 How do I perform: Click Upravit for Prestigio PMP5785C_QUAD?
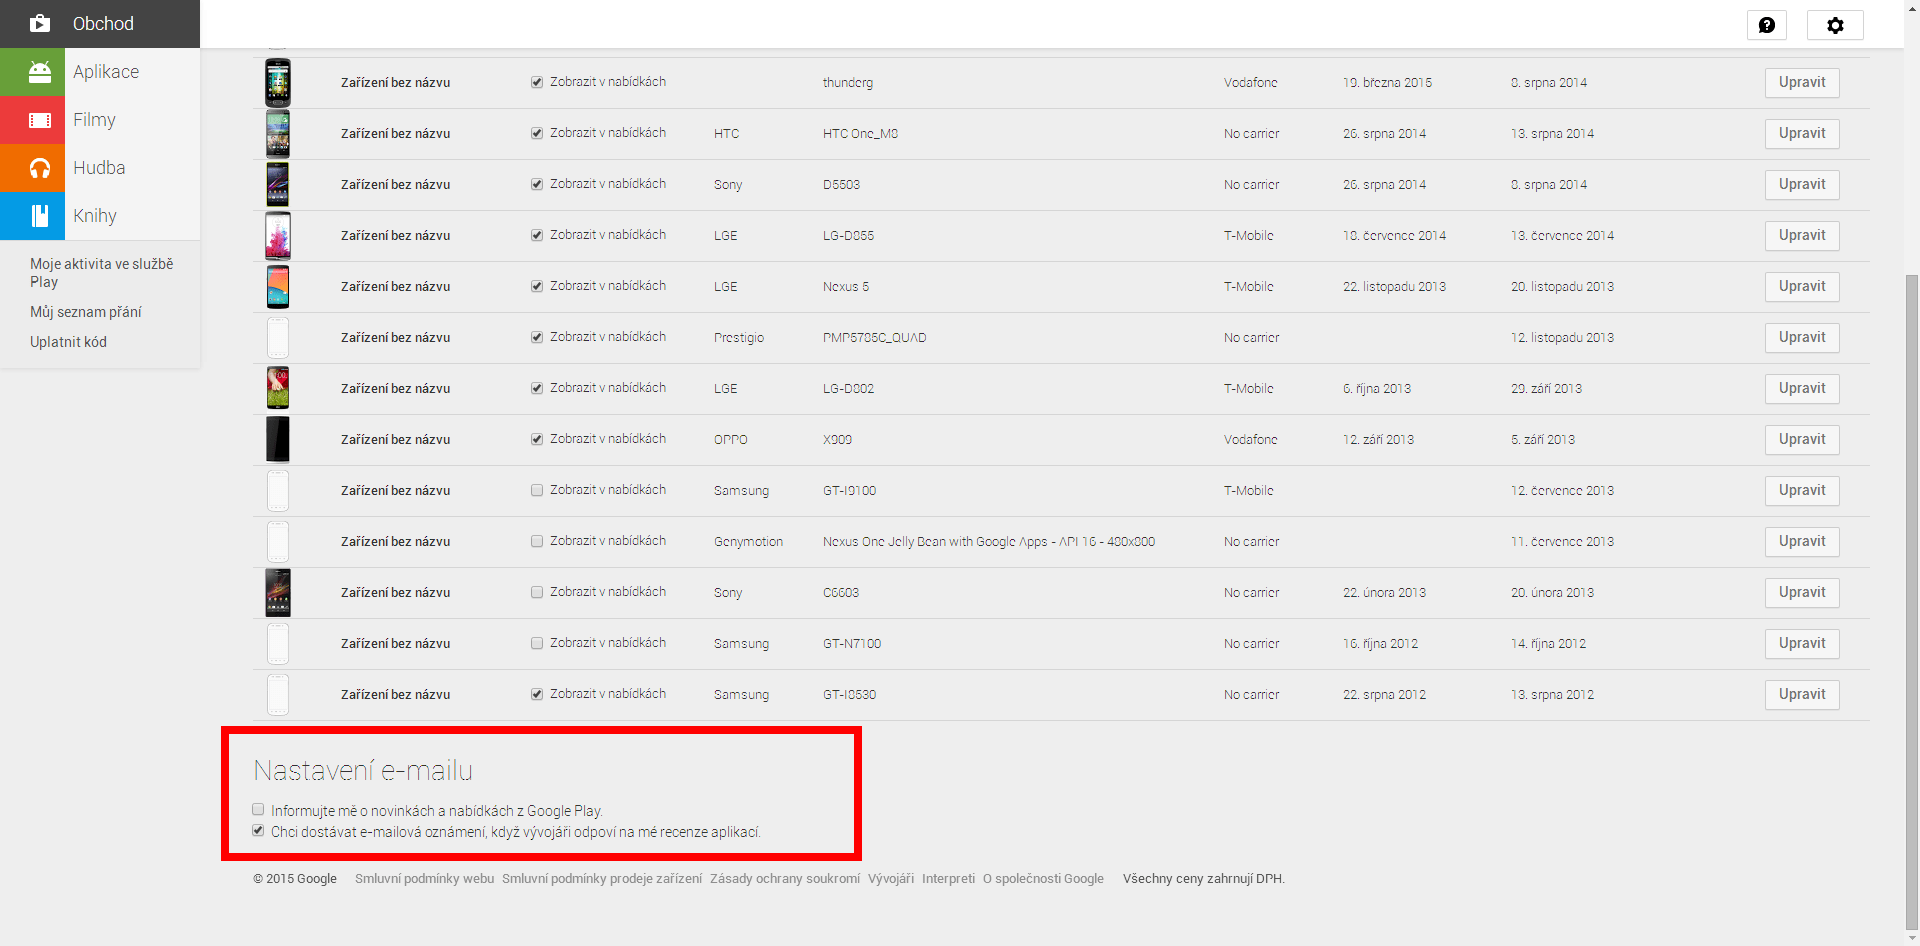[x=1802, y=338]
